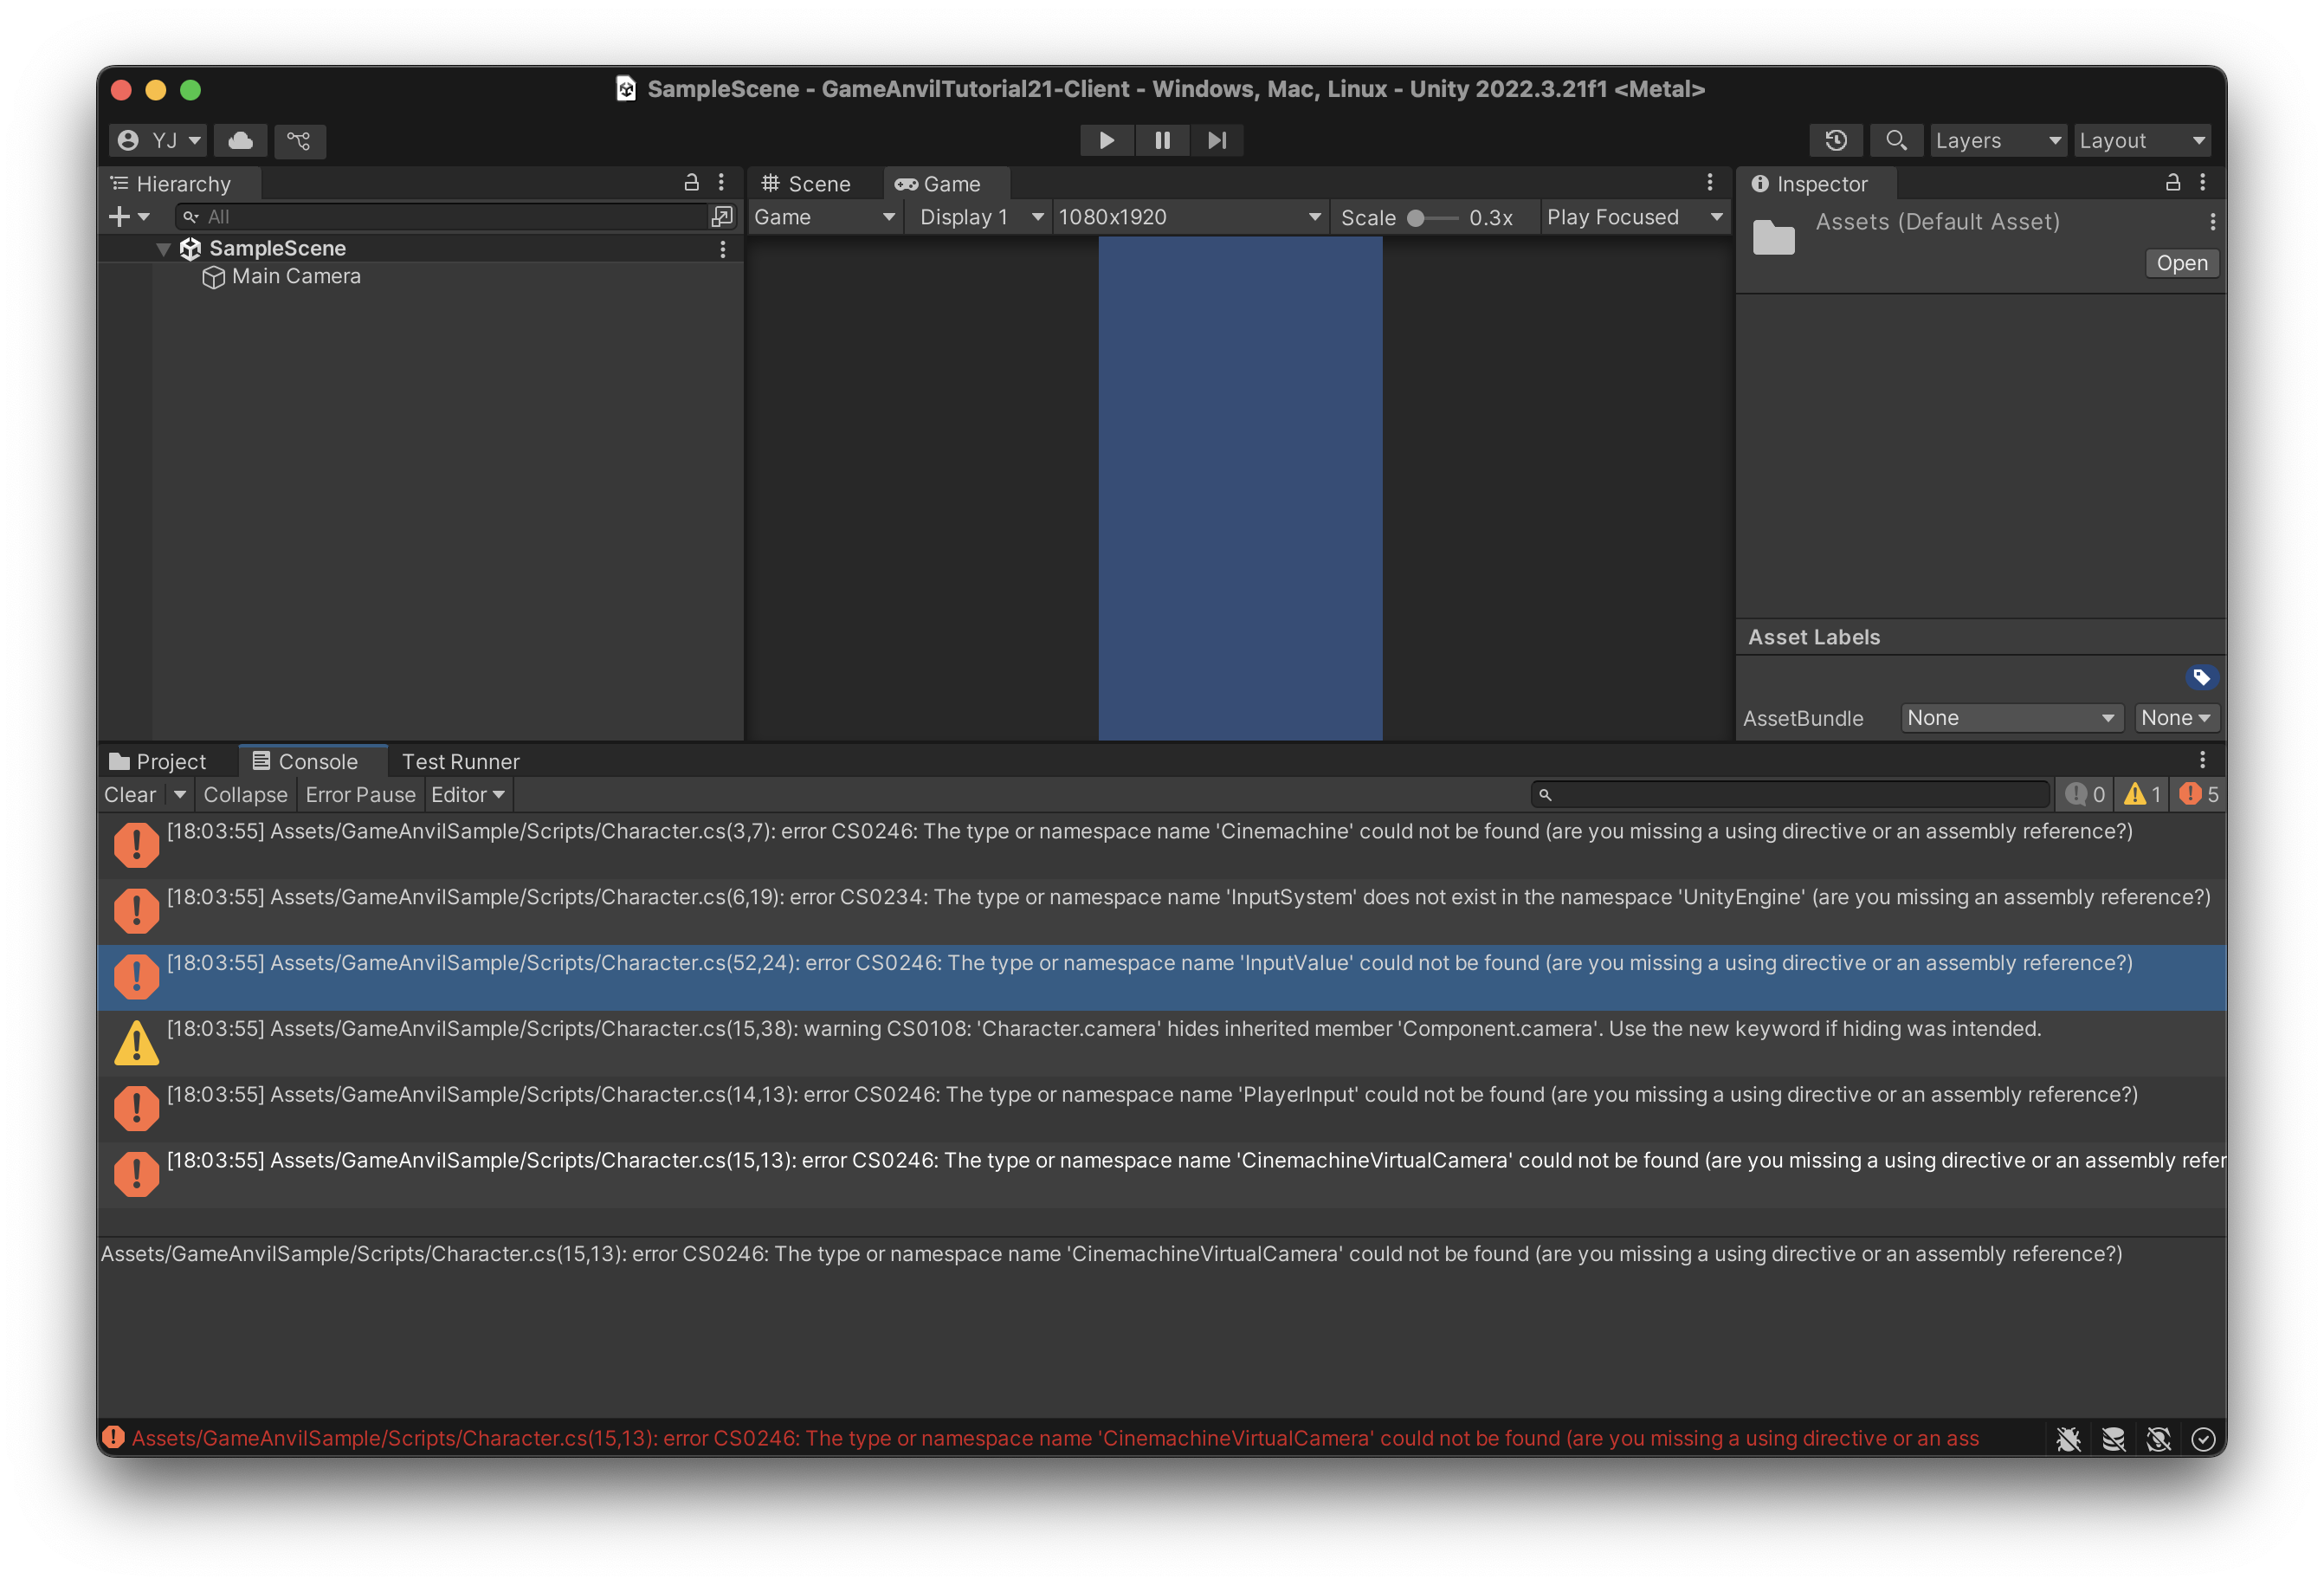Click the crossed-out cache server icon in status bar
This screenshot has height=1585, width=2324.
(x=2113, y=1439)
